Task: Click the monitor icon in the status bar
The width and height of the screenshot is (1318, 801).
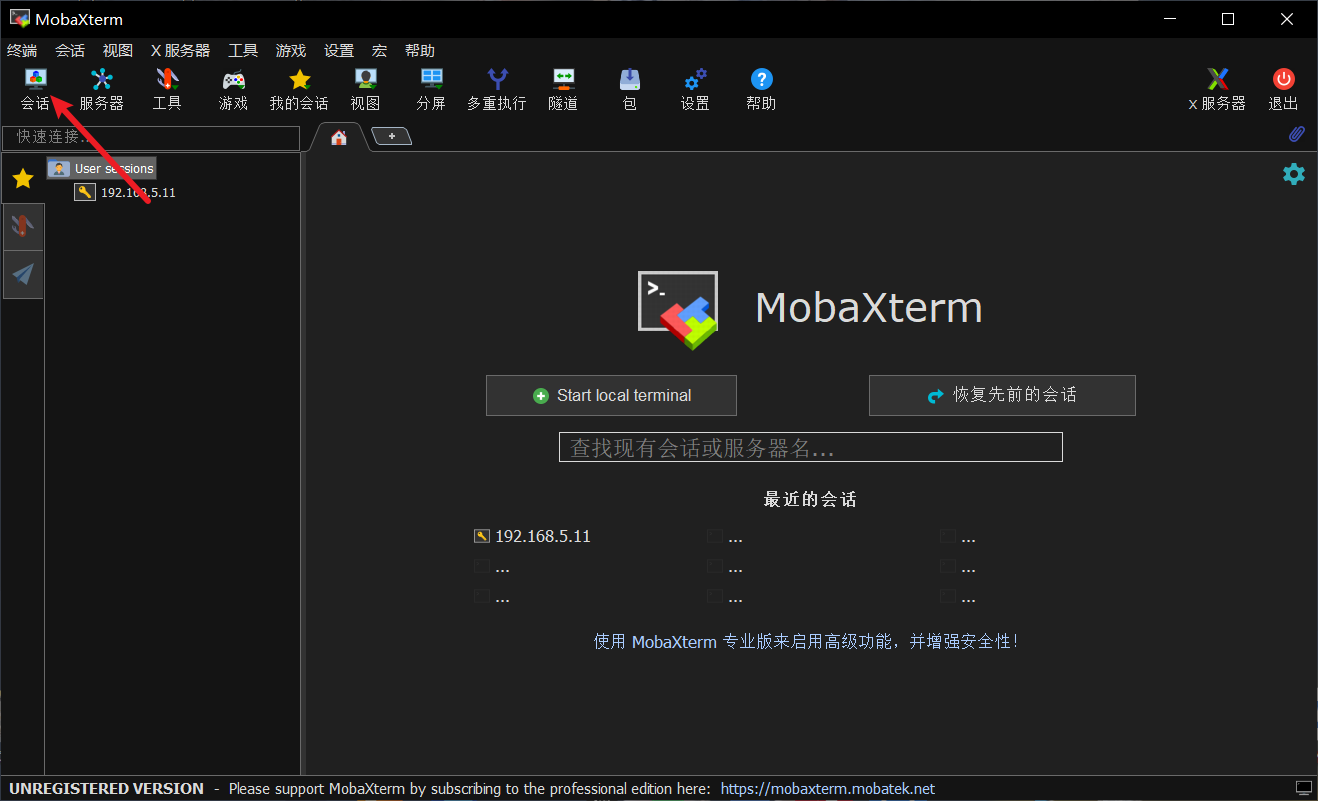Action: (x=1303, y=788)
